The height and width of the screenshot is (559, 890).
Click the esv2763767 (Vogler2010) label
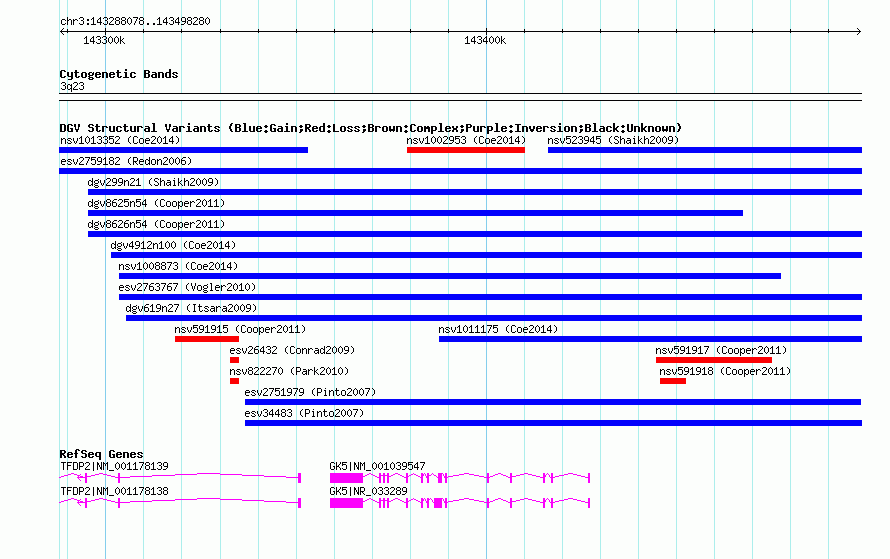coord(187,287)
